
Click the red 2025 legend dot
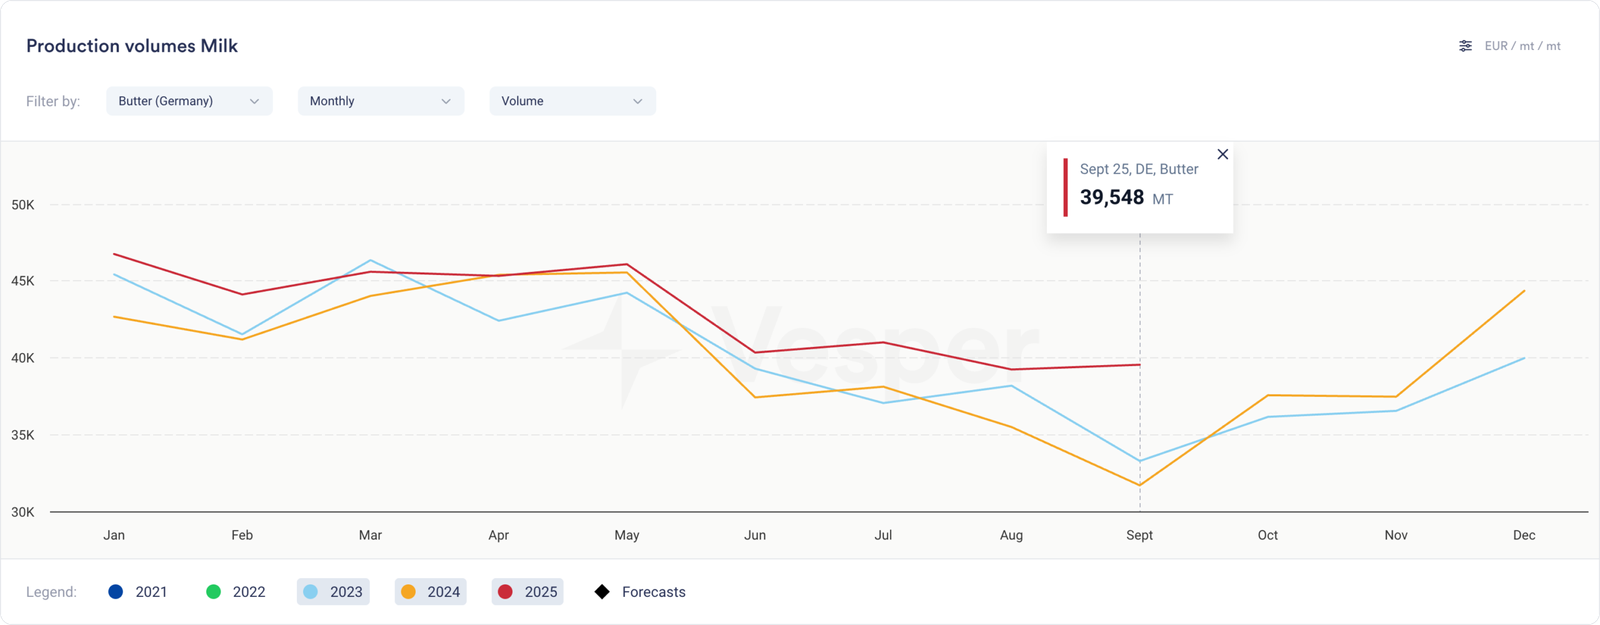(505, 592)
